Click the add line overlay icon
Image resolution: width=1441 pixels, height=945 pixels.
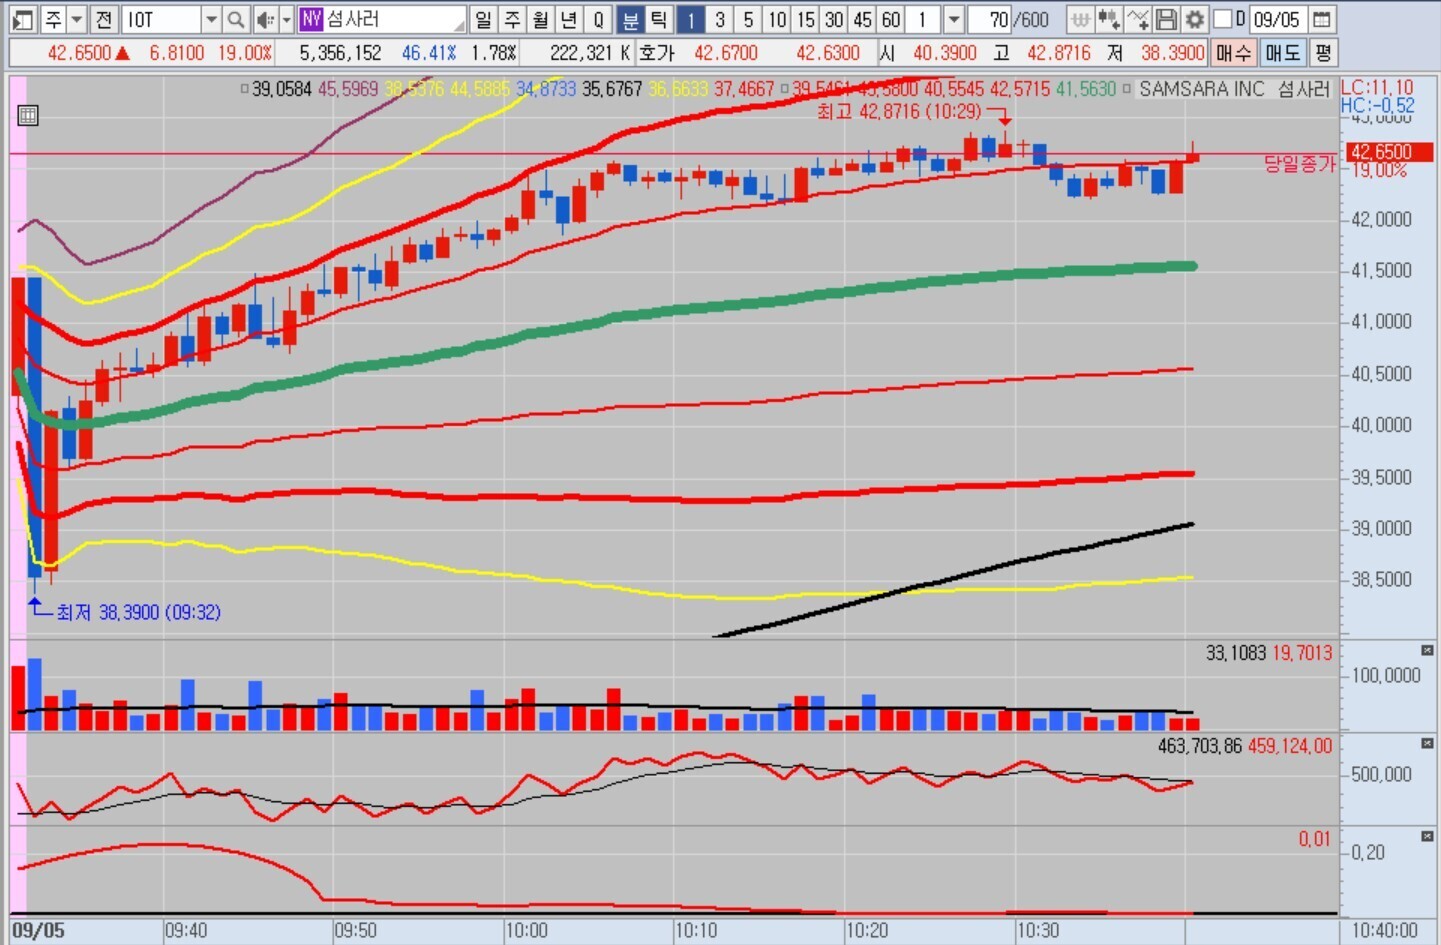point(1138,19)
